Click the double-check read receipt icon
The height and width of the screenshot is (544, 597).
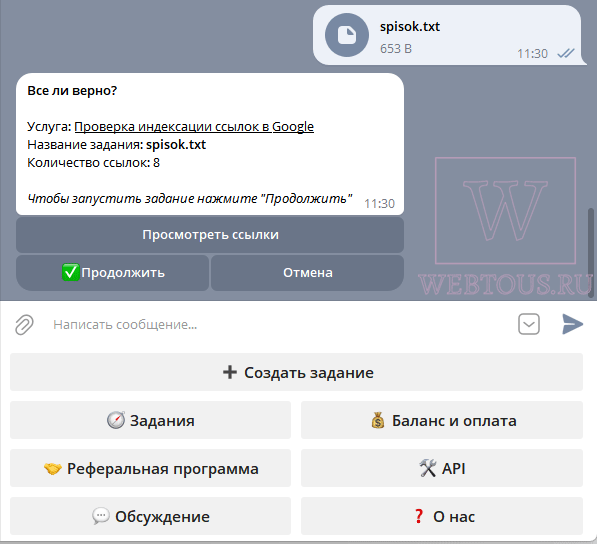(x=566, y=53)
